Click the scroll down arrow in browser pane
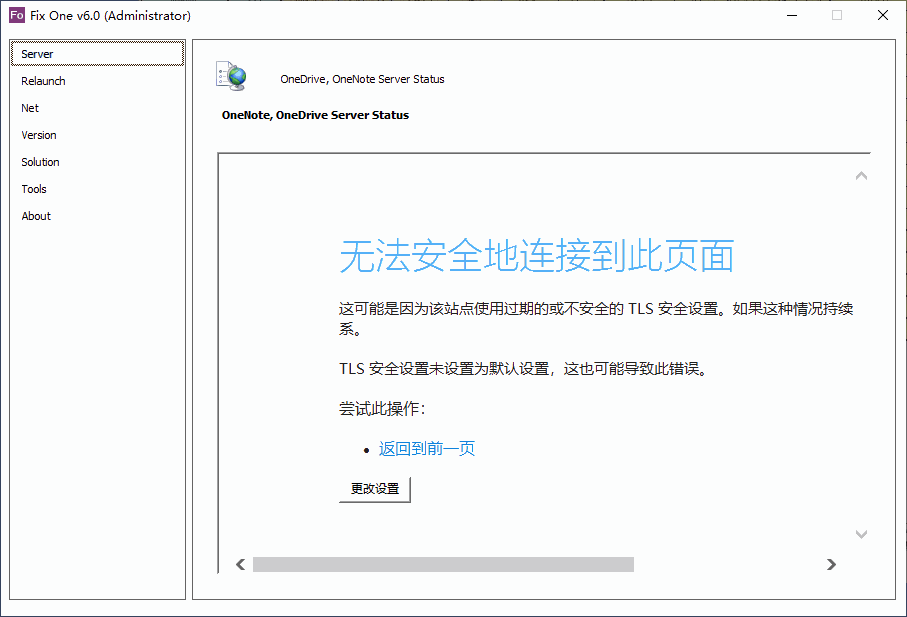This screenshot has width=907, height=617. pos(861,534)
